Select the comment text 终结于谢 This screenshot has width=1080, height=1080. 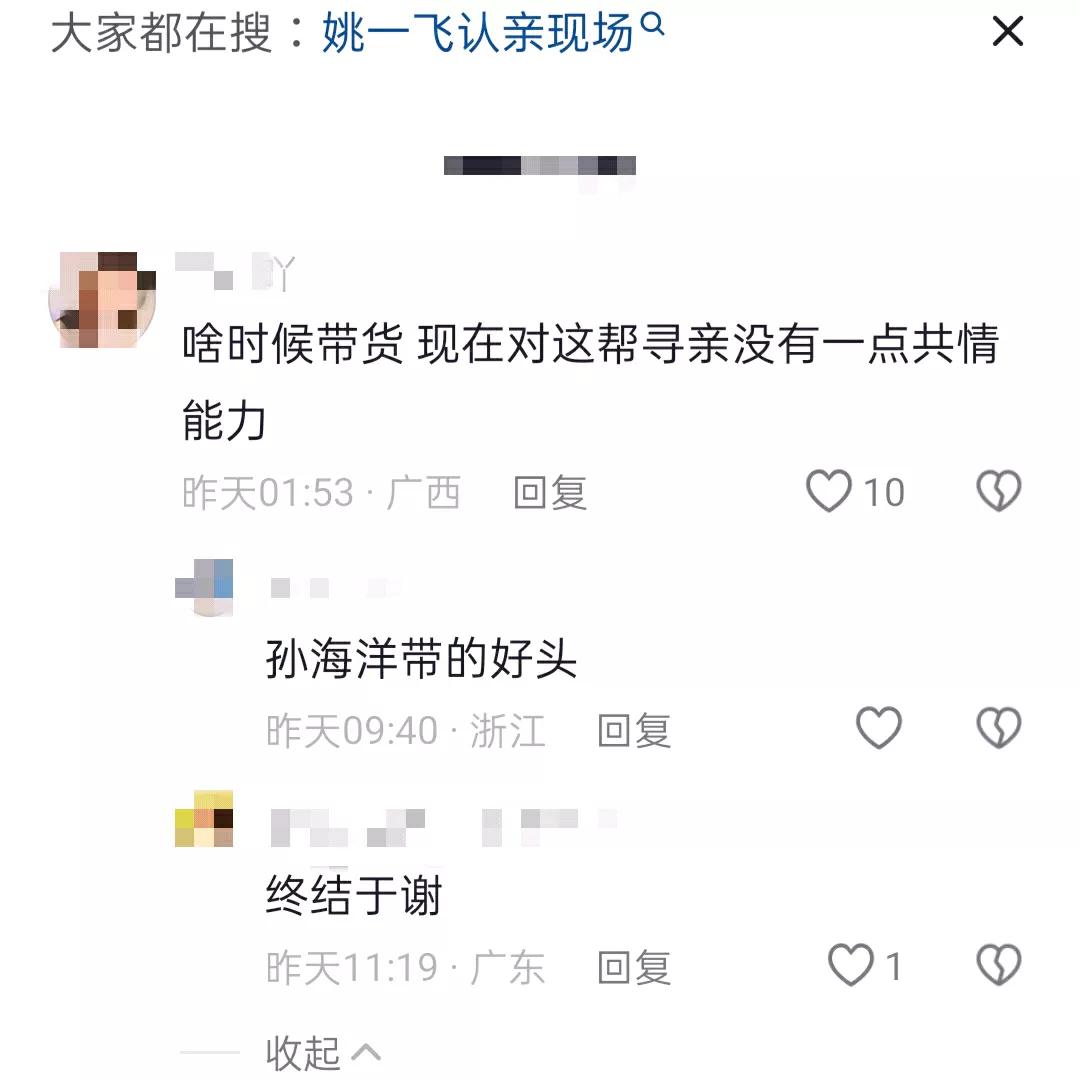point(354,895)
